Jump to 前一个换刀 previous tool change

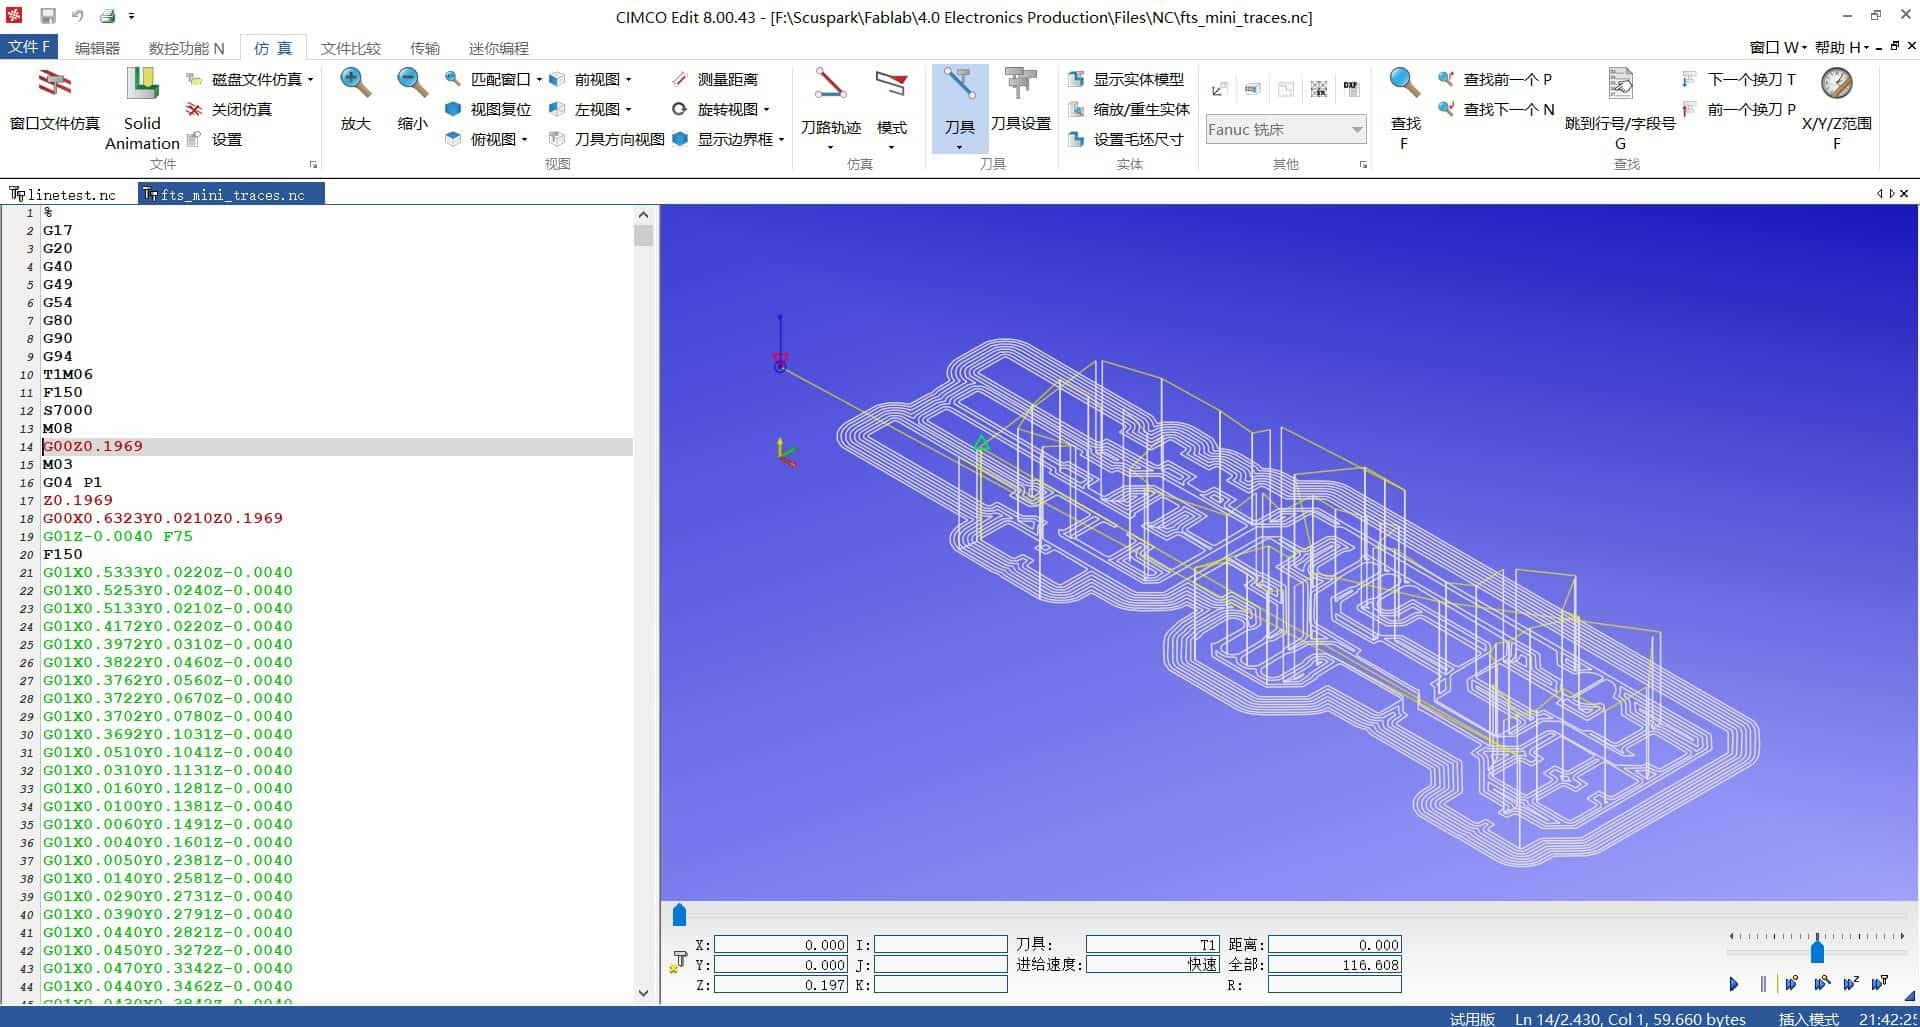[x=1739, y=109]
